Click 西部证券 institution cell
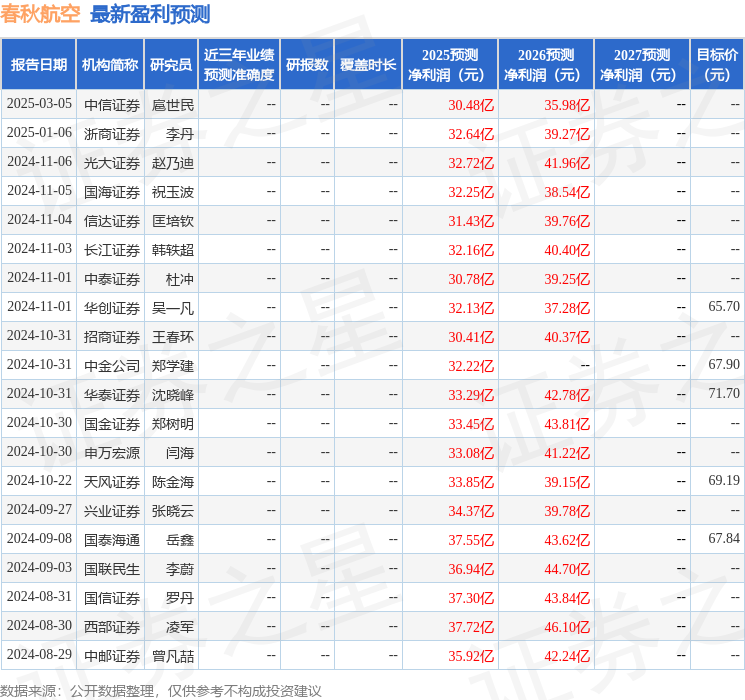The height and width of the screenshot is (700, 745). (x=112, y=627)
